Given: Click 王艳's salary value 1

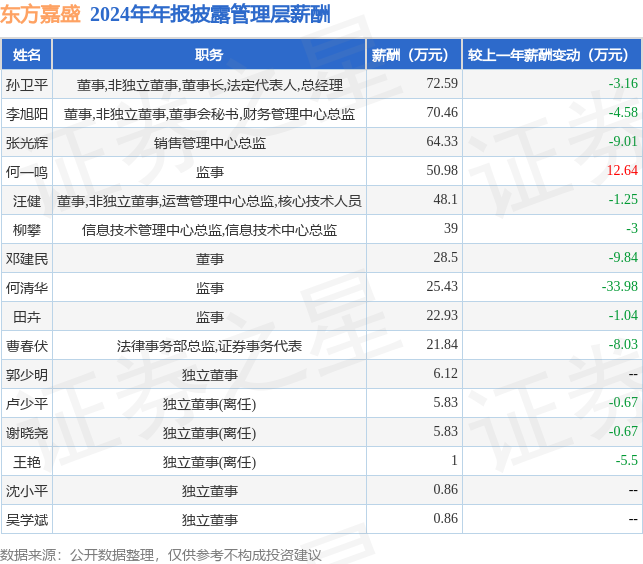Looking at the screenshot, I should [x=454, y=460].
